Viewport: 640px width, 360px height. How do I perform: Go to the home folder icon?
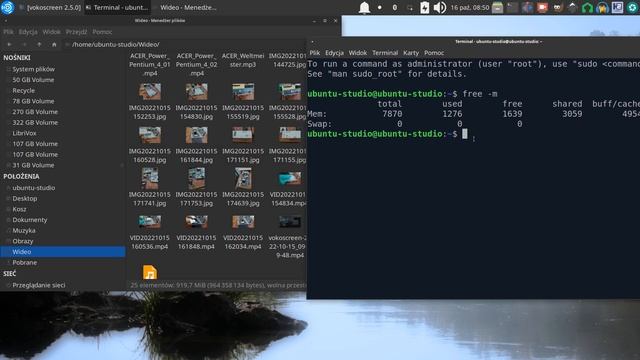[x=54, y=44]
